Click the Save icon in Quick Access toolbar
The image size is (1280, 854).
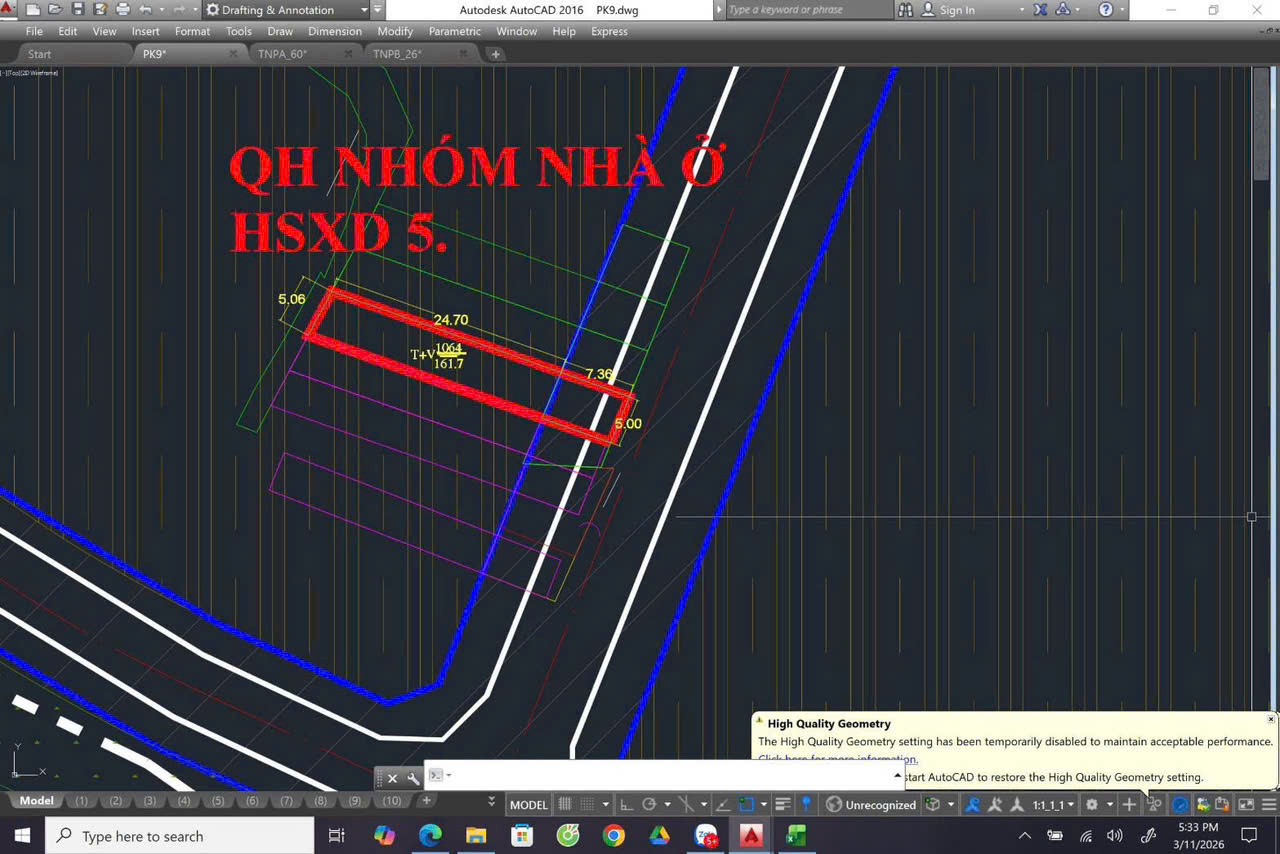point(78,9)
